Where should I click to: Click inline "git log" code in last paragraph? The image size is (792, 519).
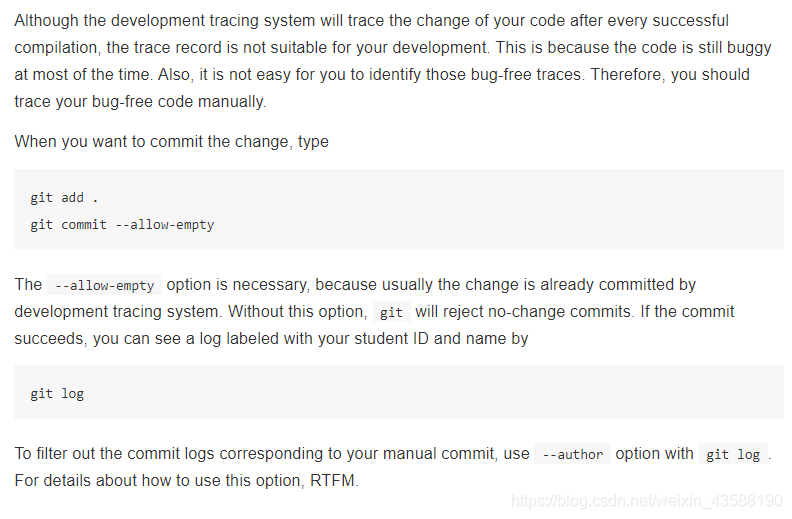pyautogui.click(x=733, y=454)
